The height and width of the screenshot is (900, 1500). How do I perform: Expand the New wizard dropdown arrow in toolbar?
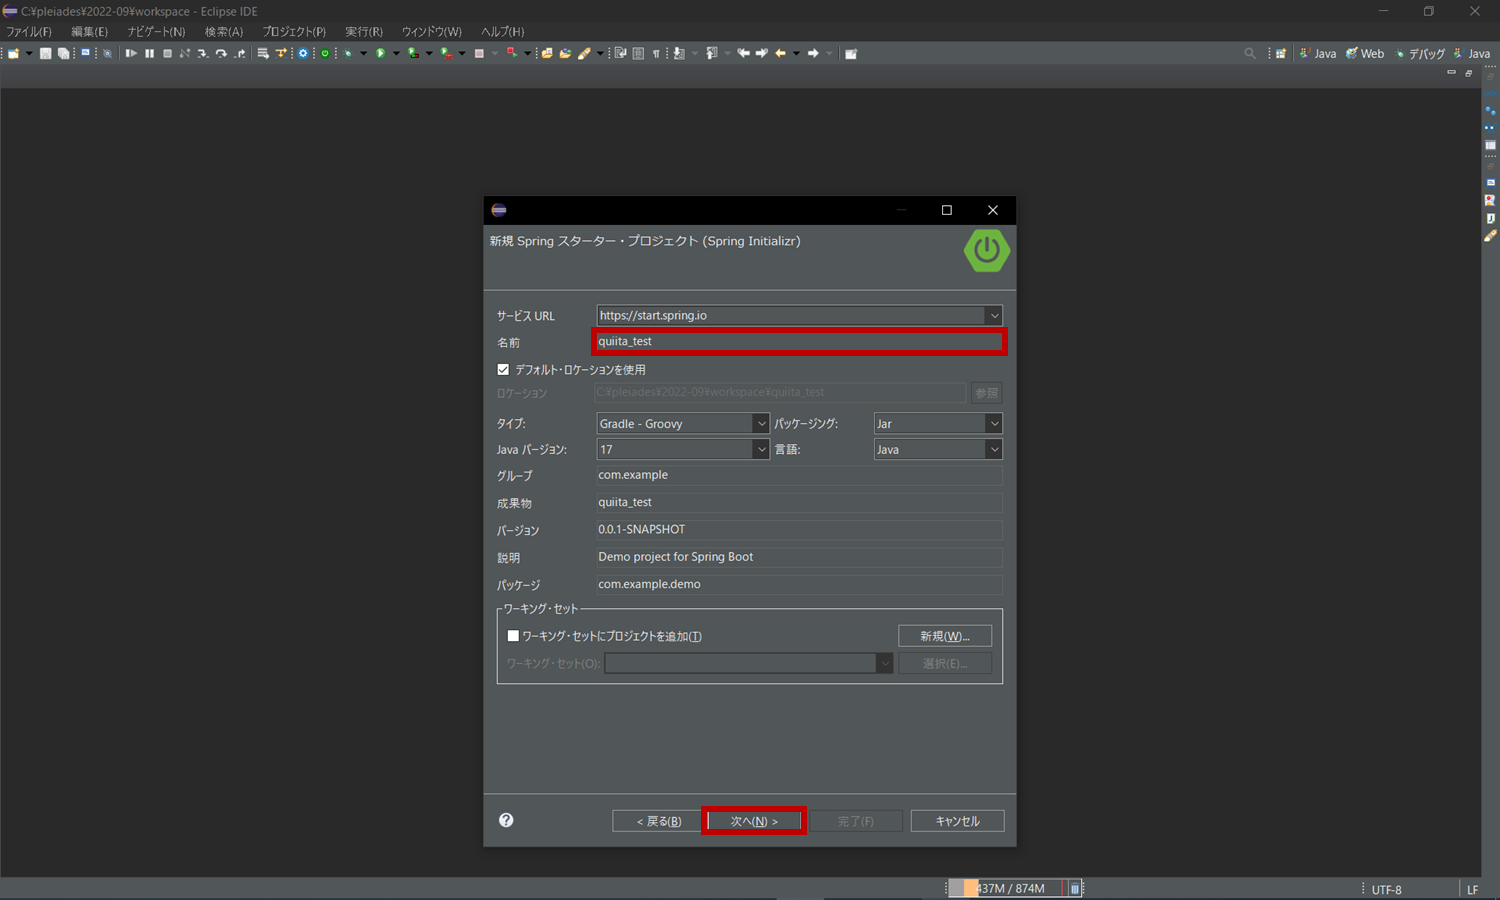click(29, 53)
